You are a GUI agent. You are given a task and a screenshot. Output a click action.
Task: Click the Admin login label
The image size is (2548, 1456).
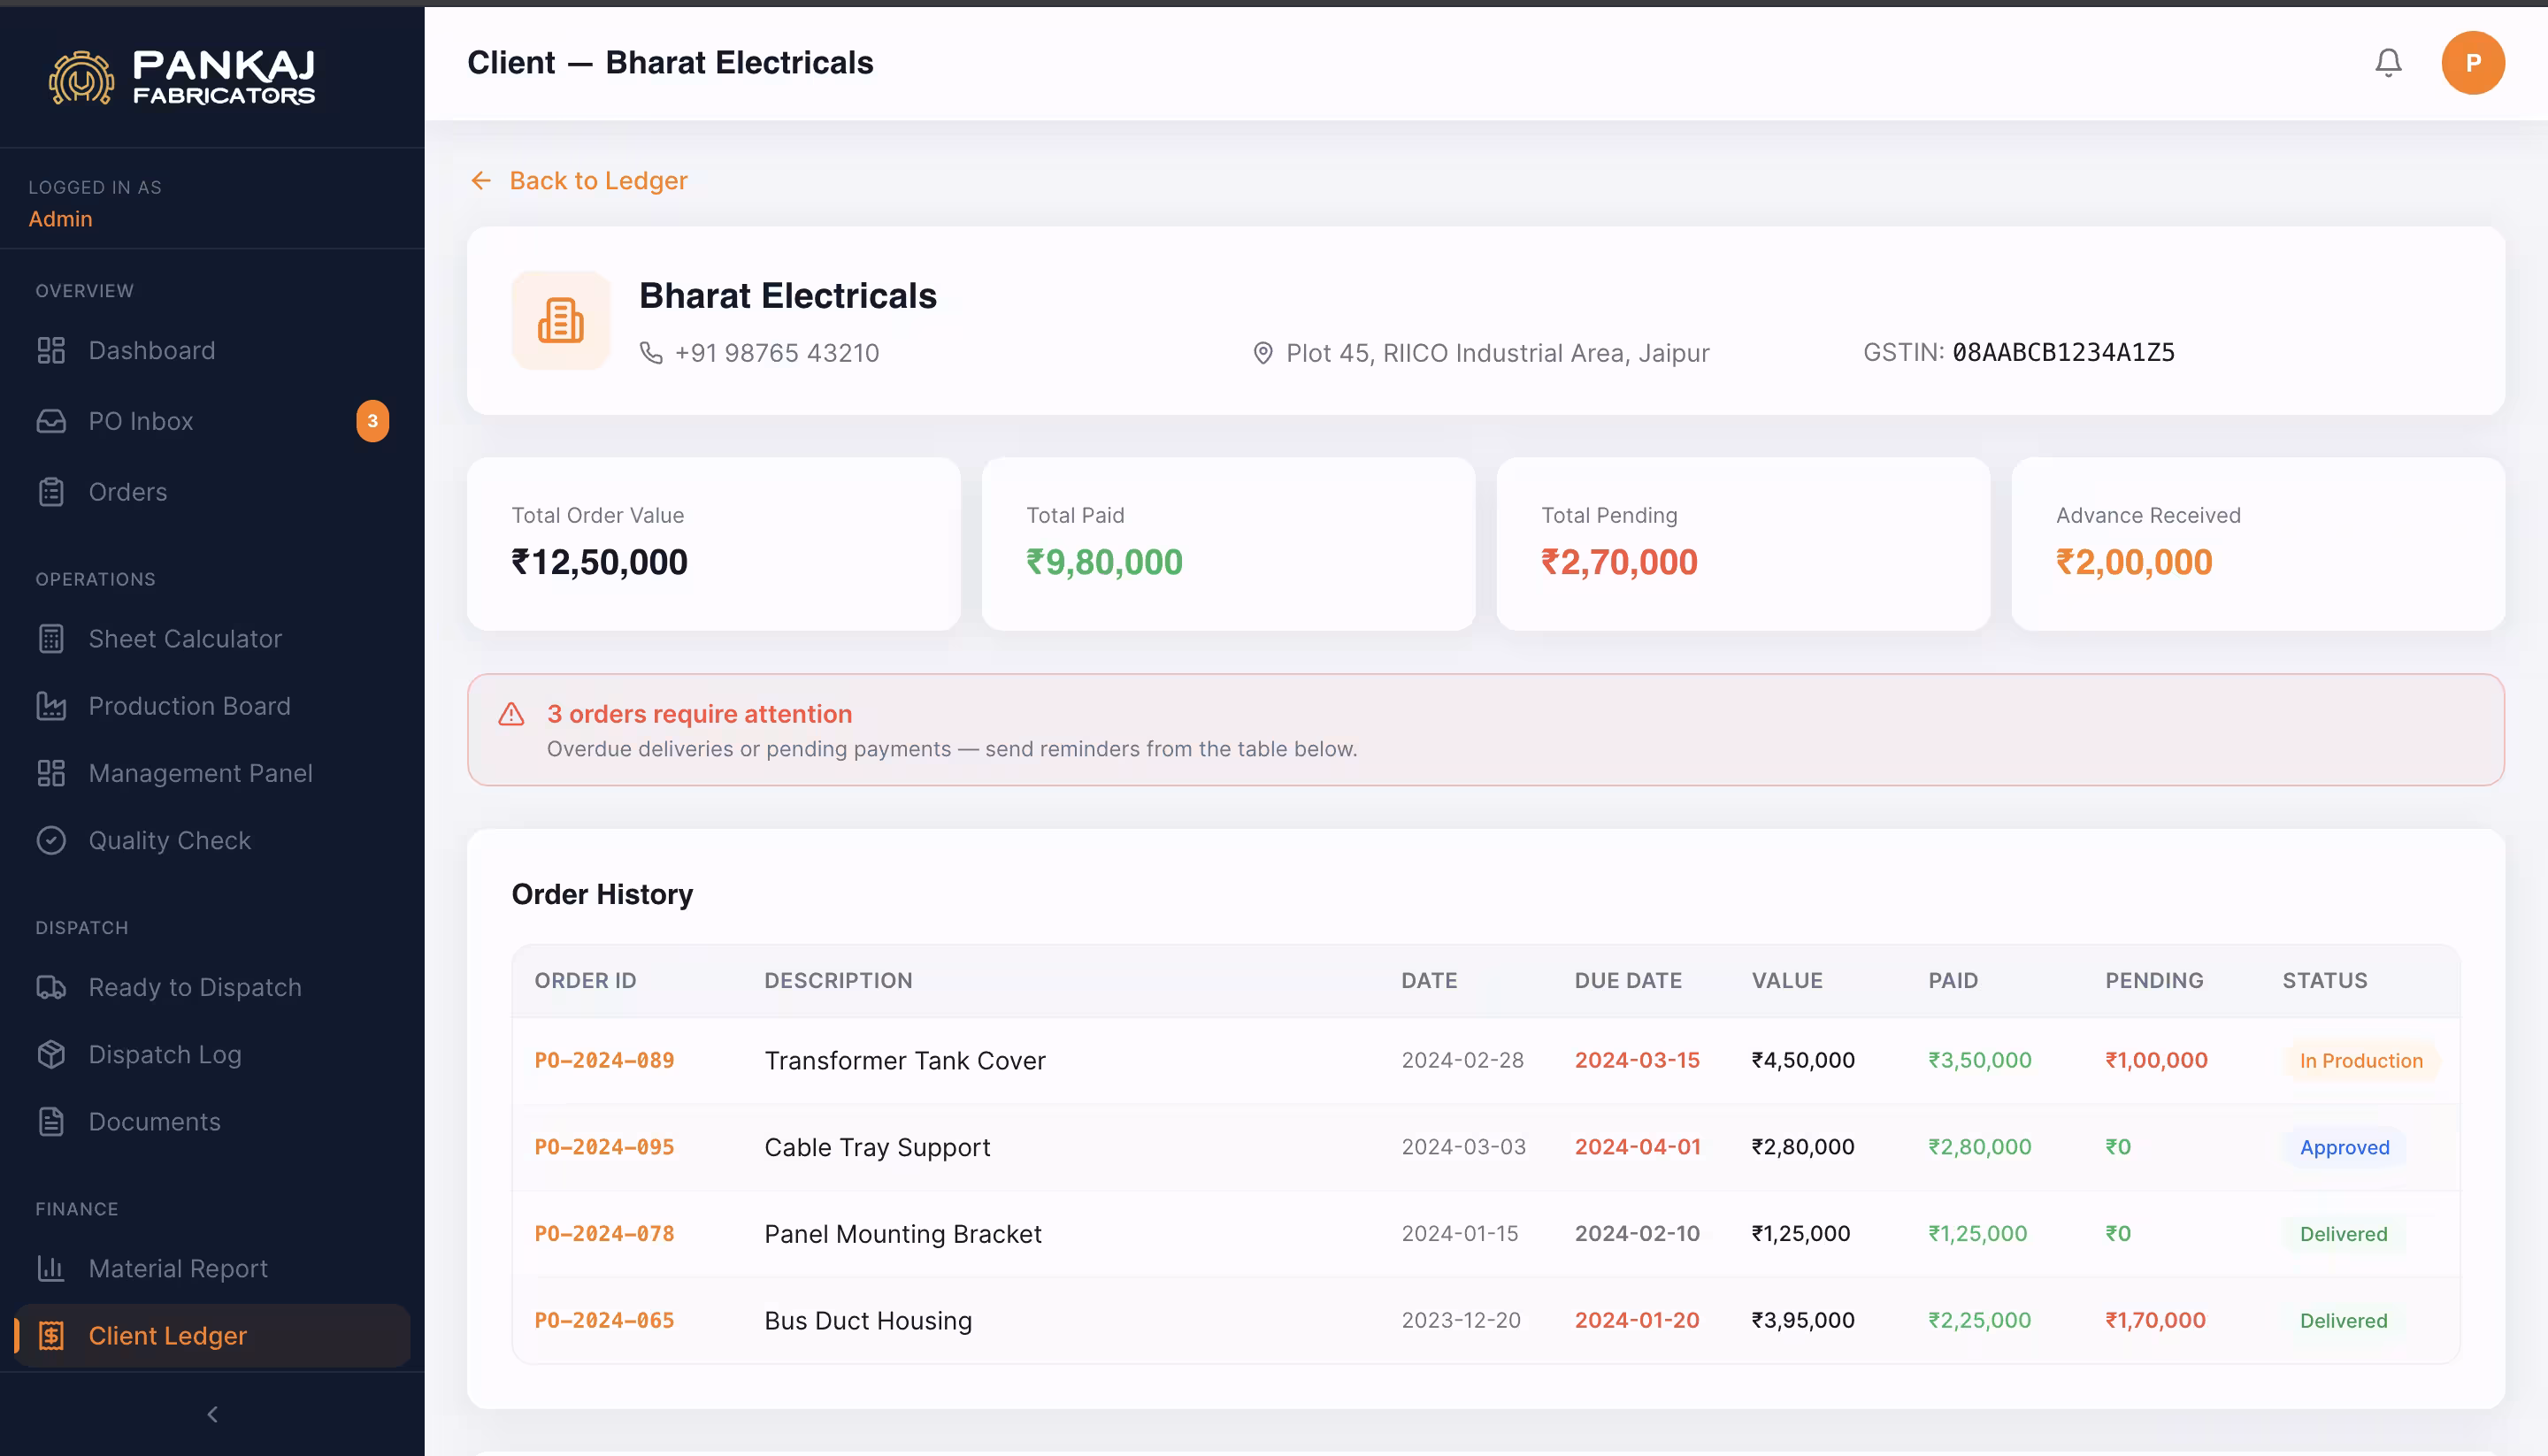click(60, 218)
